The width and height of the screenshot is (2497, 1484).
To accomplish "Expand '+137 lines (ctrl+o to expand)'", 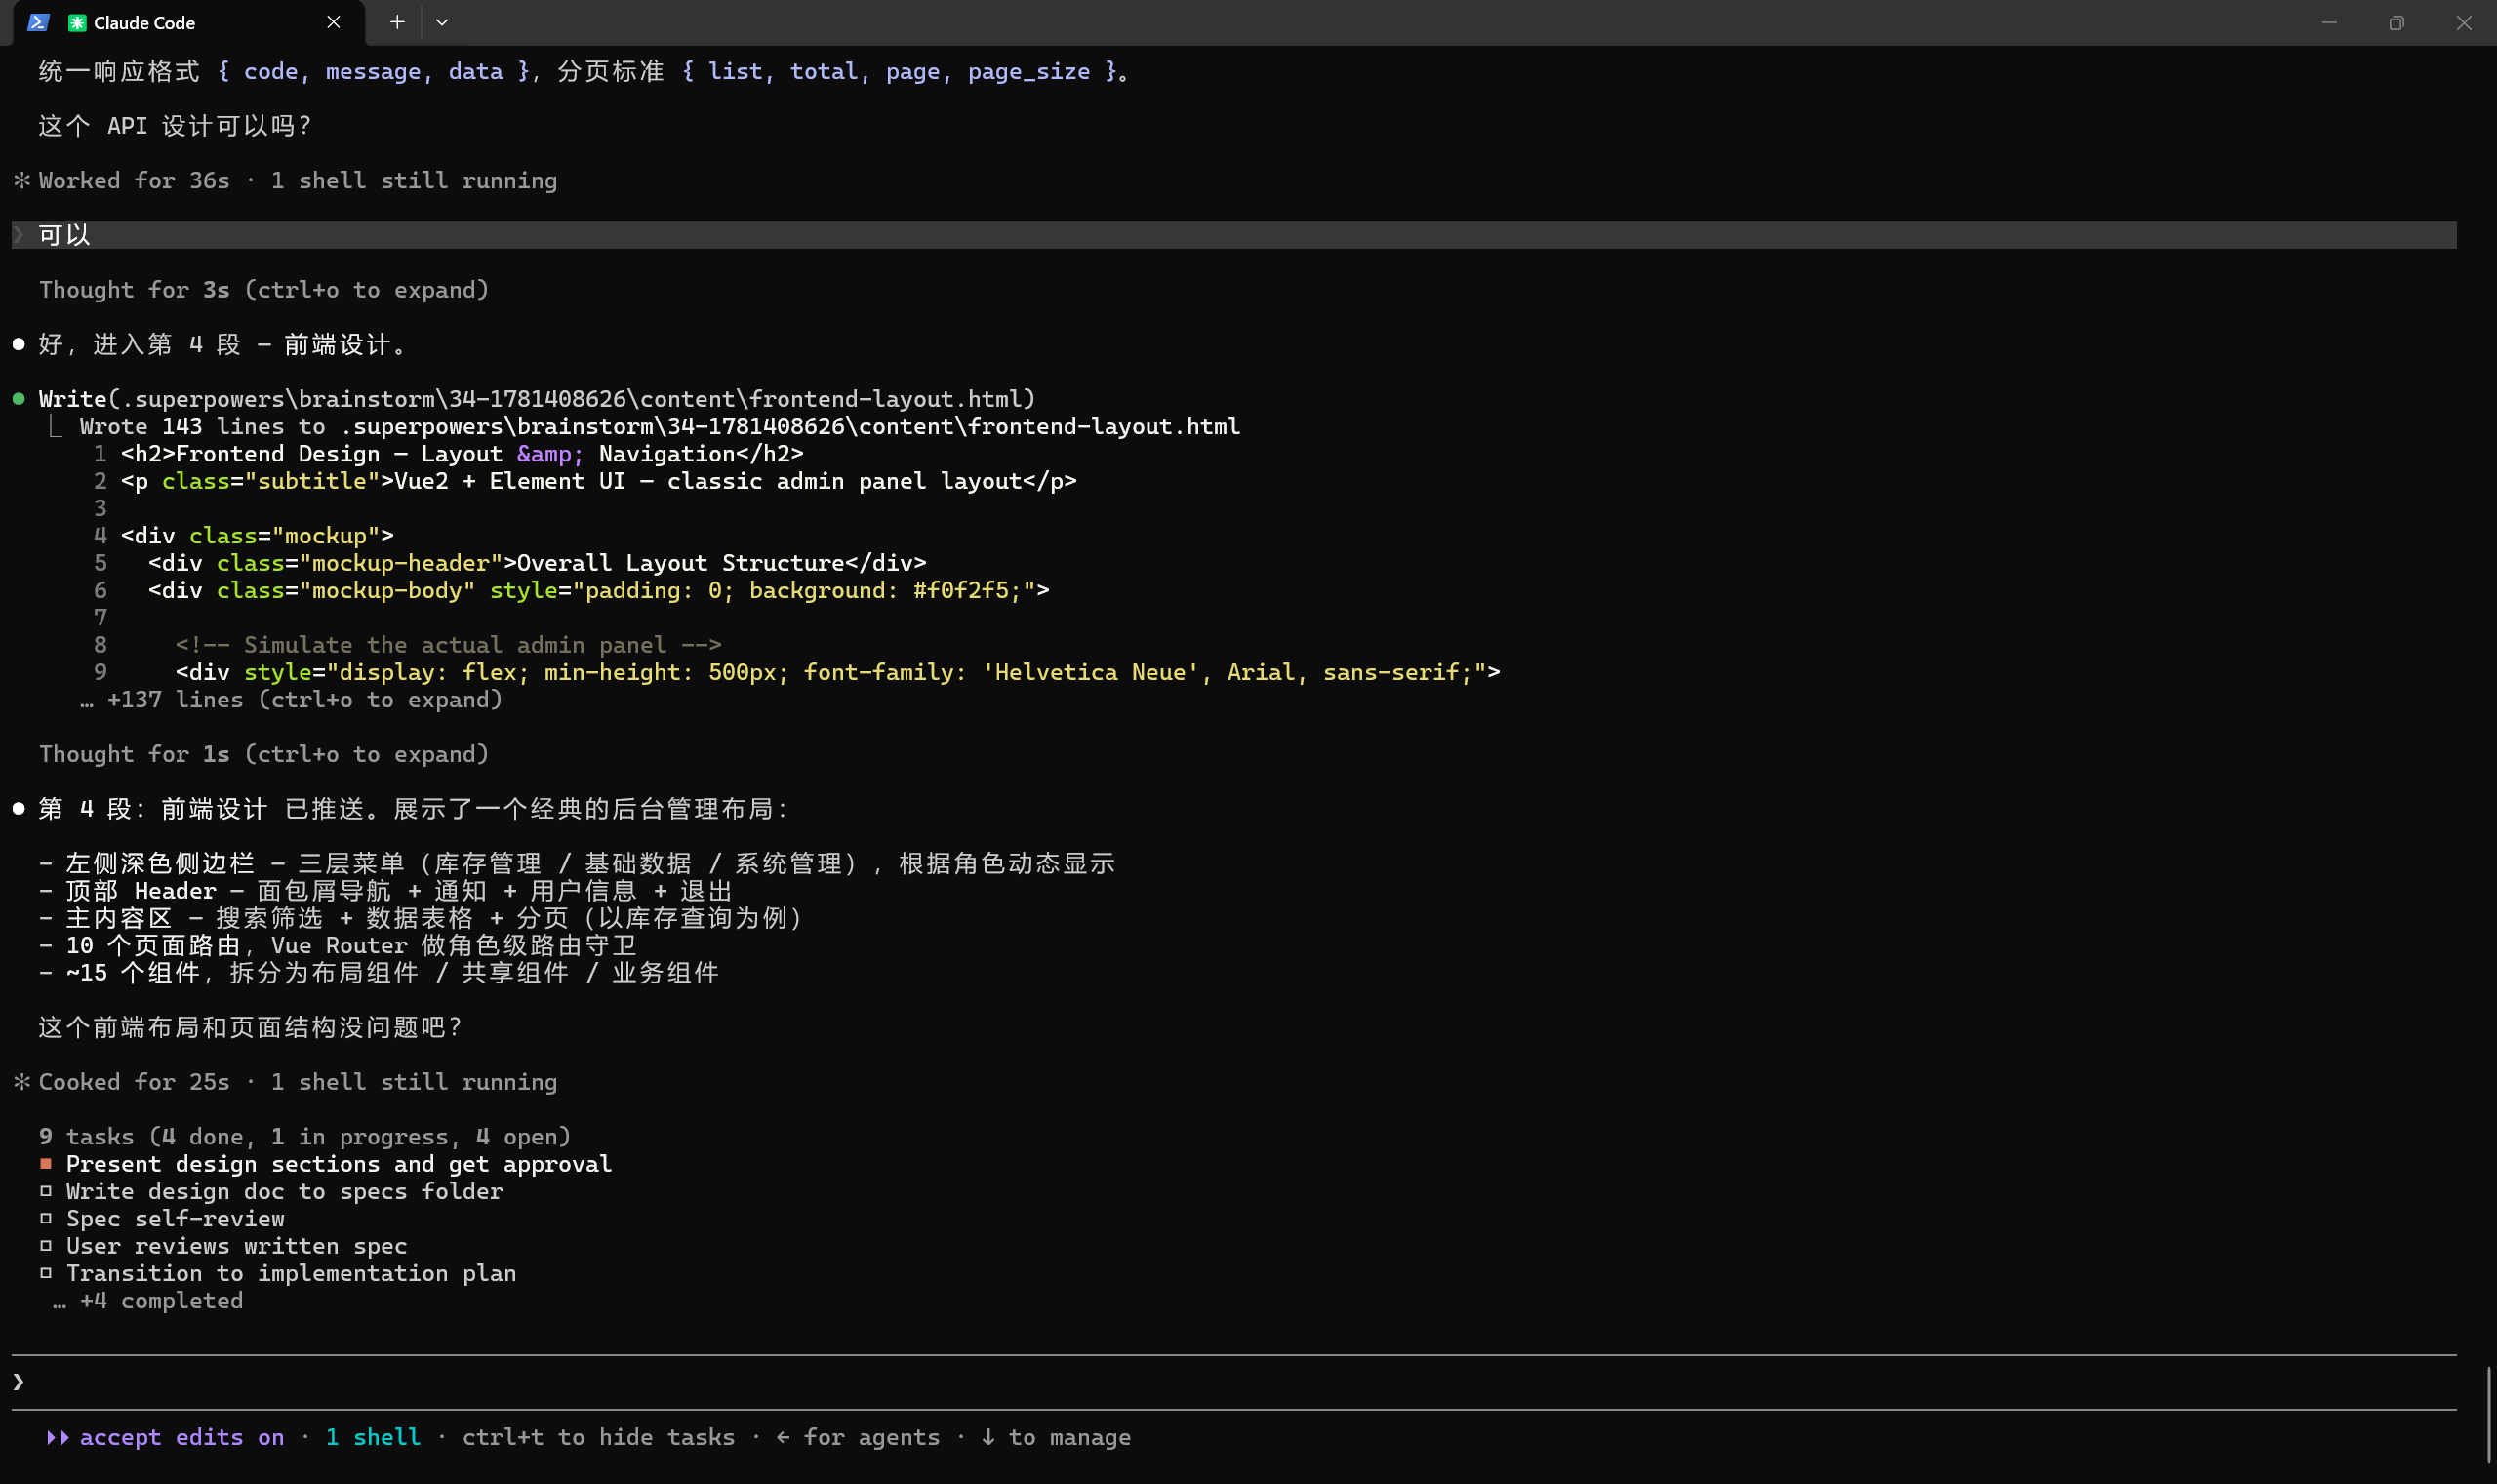I will [x=291, y=699].
